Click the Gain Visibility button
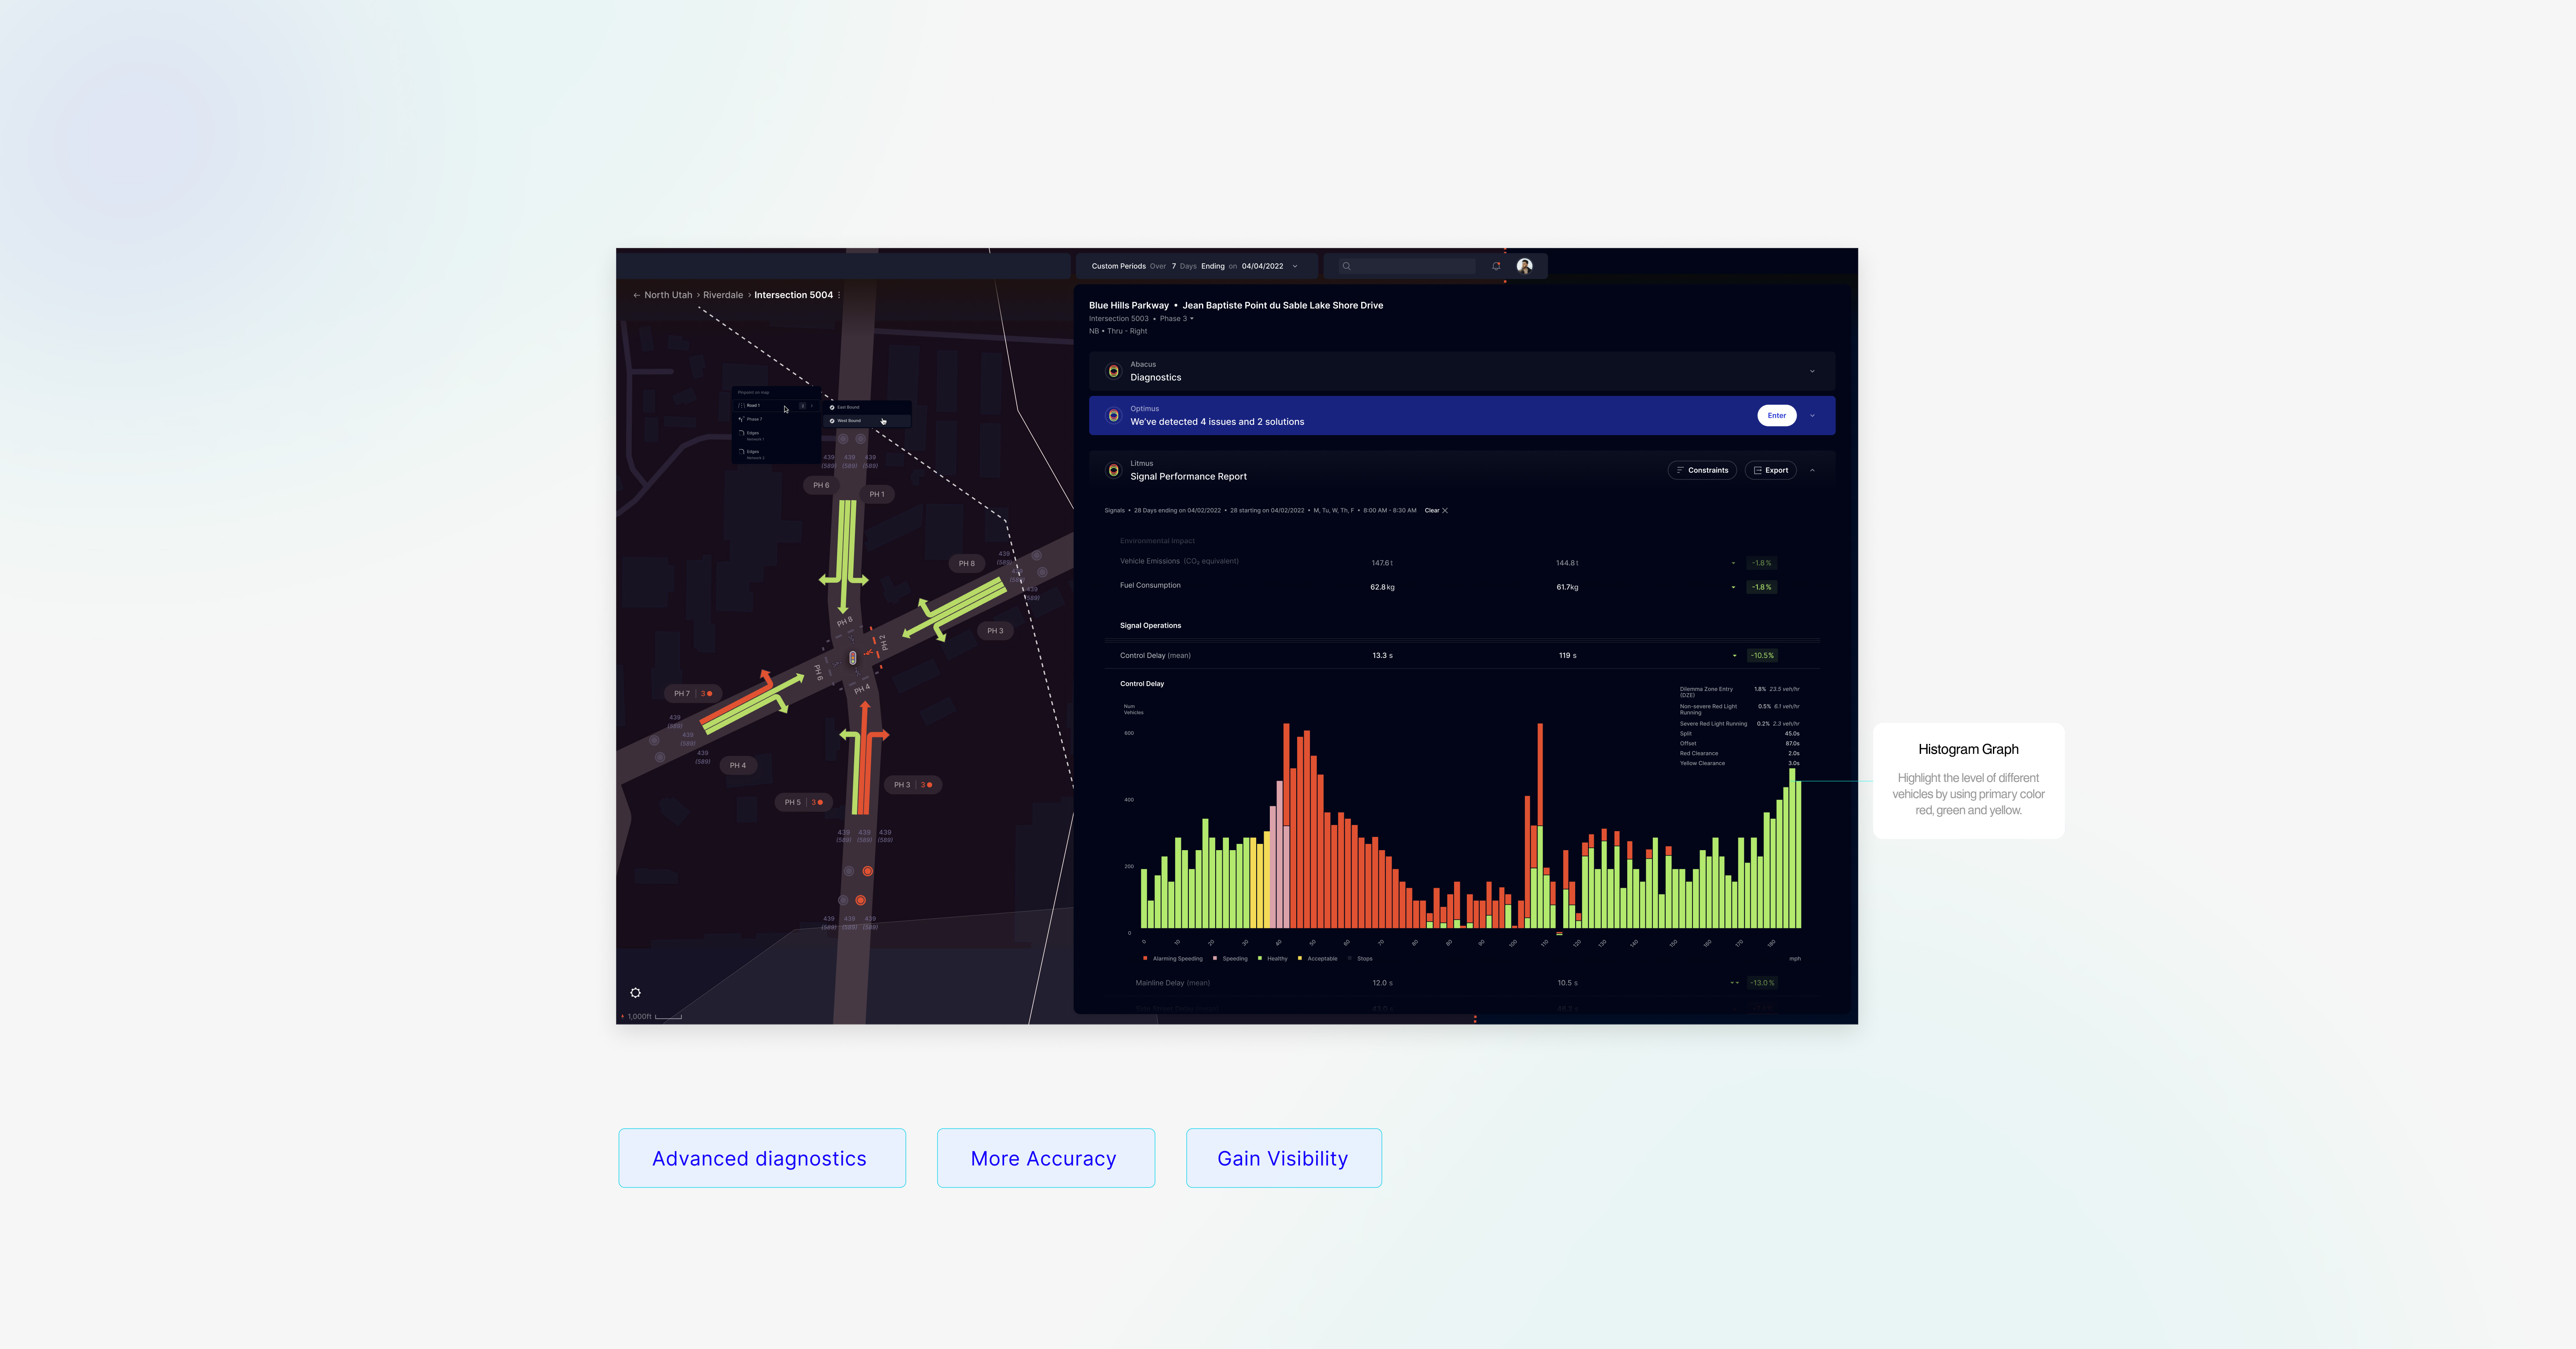The width and height of the screenshot is (2576, 1349). pos(1284,1158)
